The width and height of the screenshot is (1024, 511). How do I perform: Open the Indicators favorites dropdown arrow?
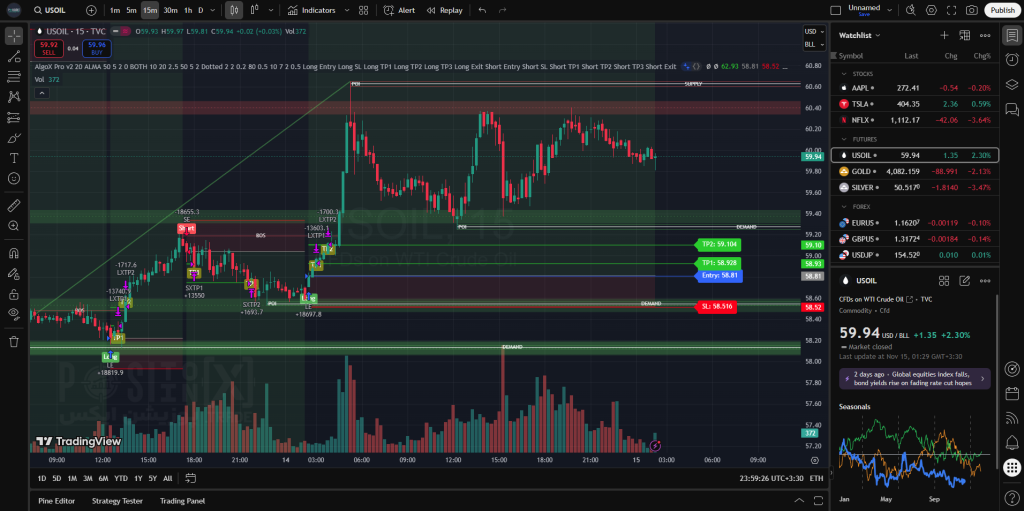pyautogui.click(x=347, y=10)
